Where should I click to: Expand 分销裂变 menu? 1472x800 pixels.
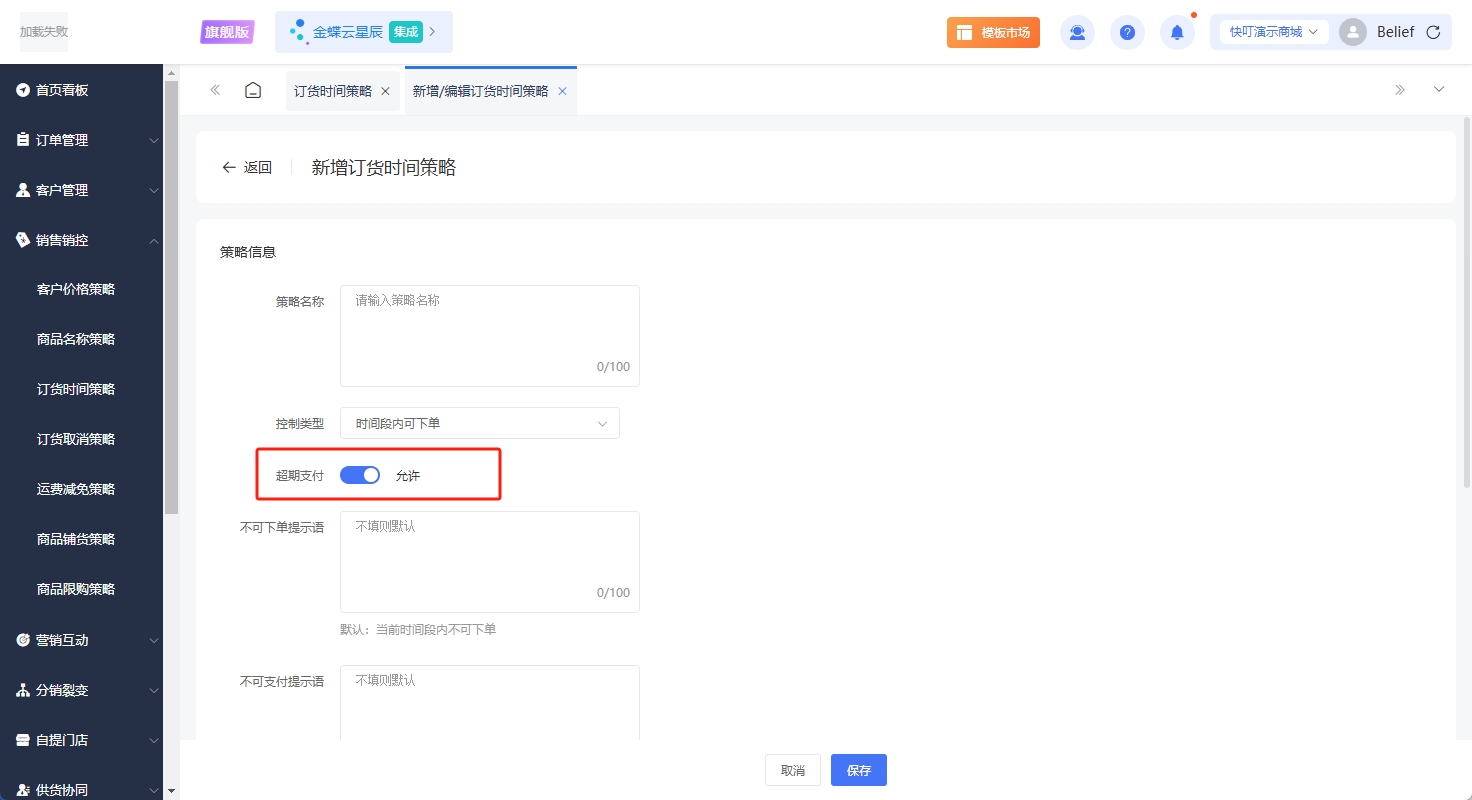(x=153, y=690)
